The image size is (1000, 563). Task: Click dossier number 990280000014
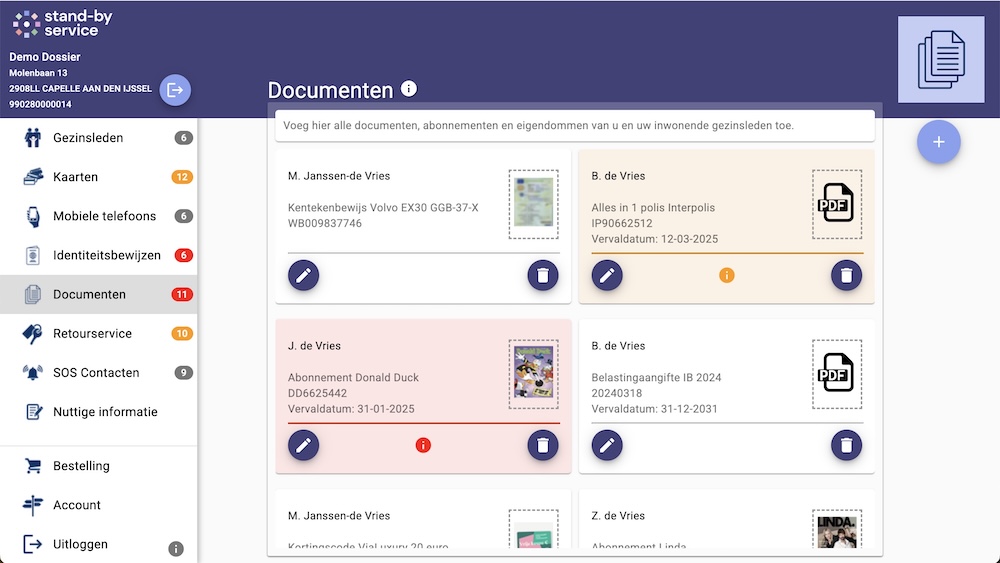coord(40,104)
